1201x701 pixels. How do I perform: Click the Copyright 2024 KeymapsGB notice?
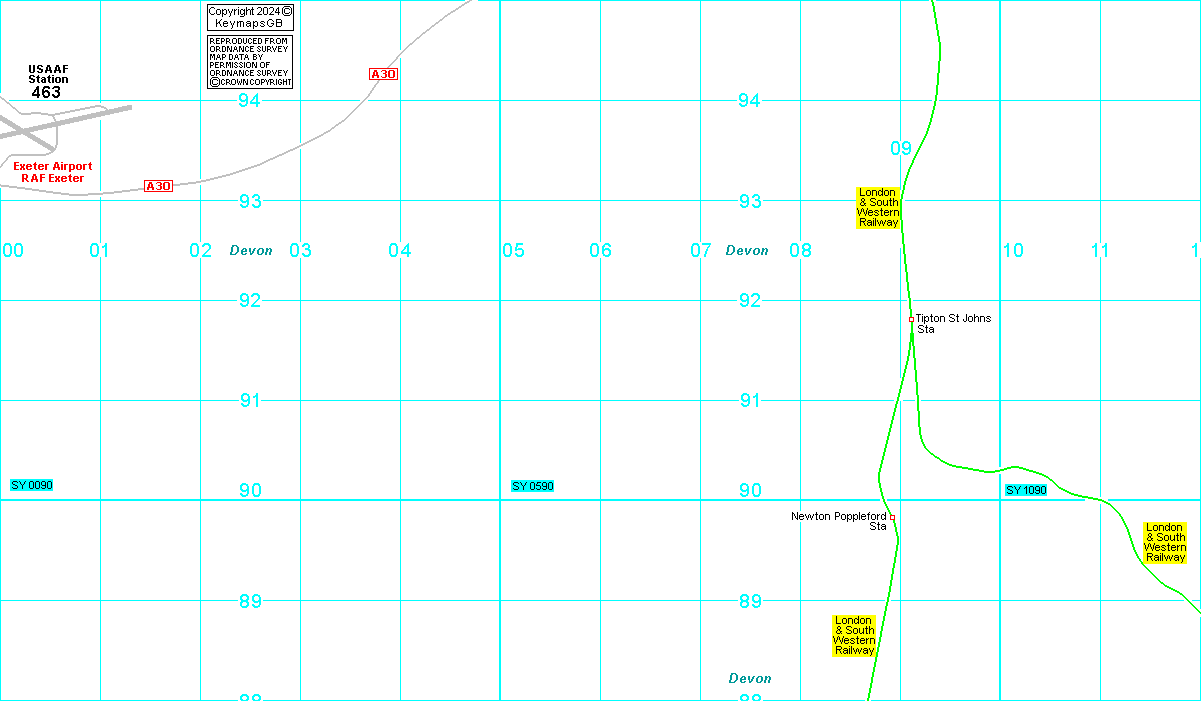tap(250, 17)
